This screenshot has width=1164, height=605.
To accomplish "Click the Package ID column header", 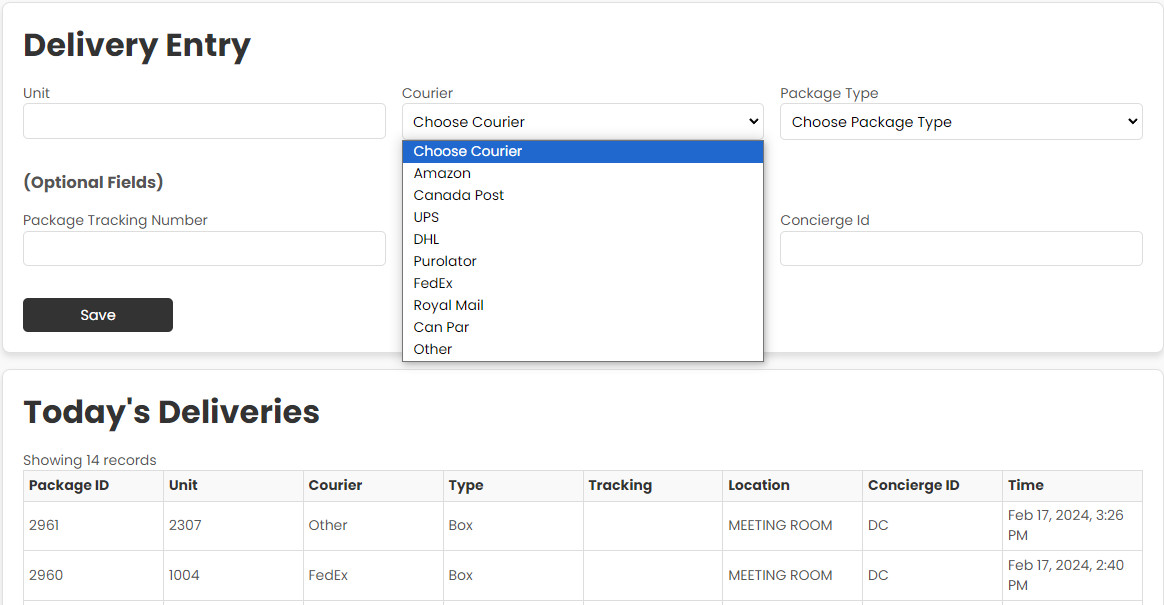I will [69, 485].
